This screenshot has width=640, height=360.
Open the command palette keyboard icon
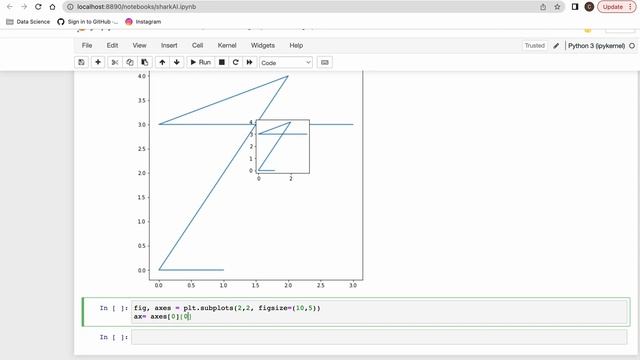pyautogui.click(x=324, y=62)
